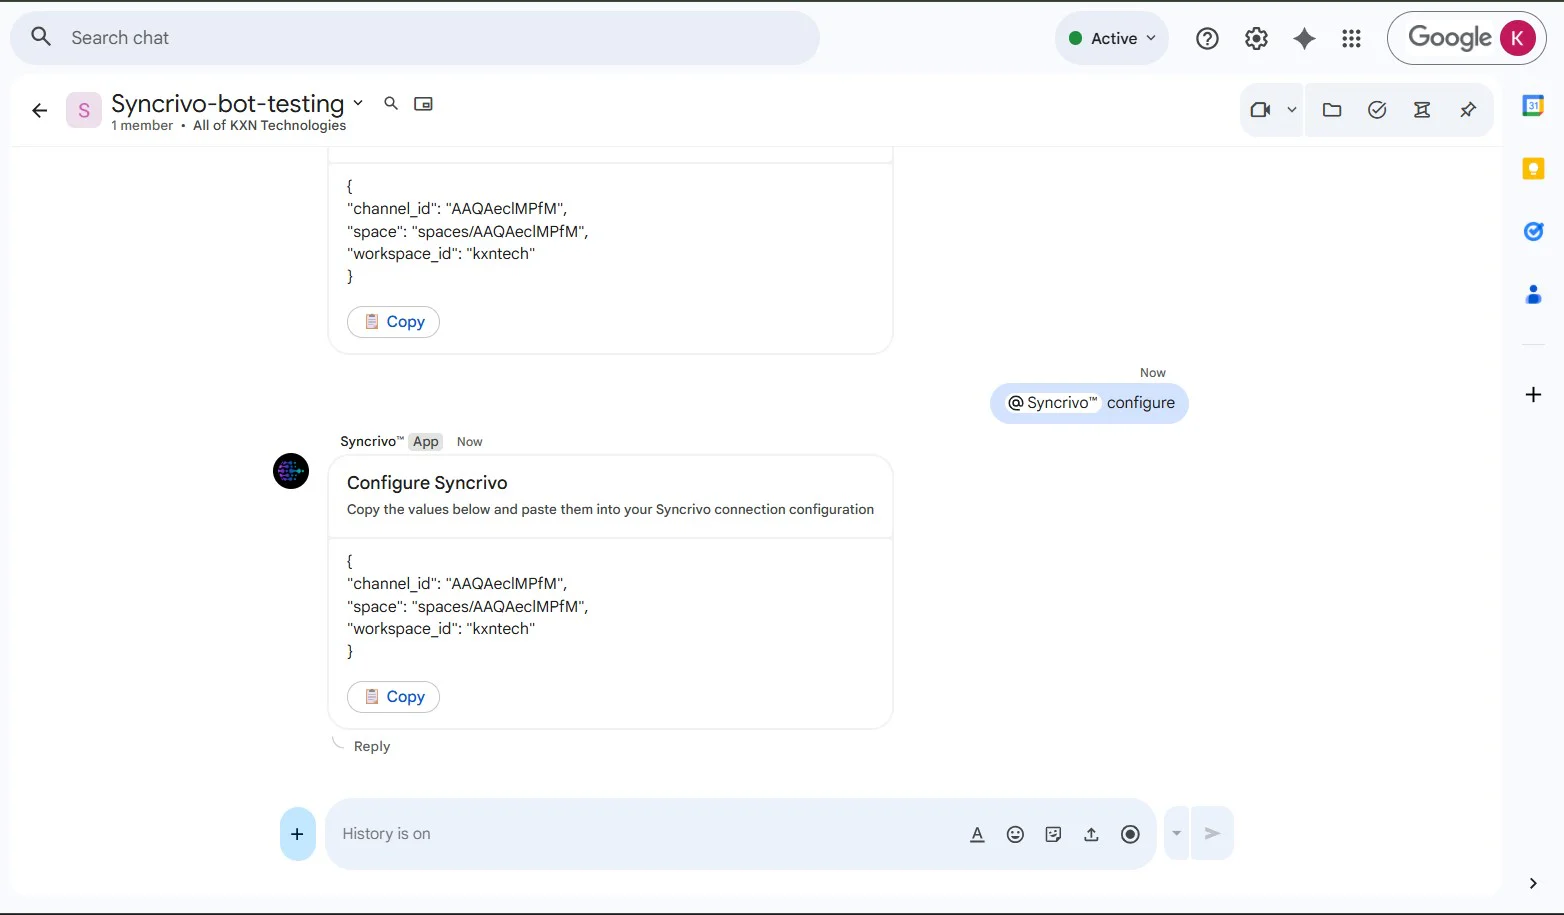This screenshot has height=915, width=1564.
Task: Open the Google Tasks side panel icon
Action: click(x=1533, y=231)
